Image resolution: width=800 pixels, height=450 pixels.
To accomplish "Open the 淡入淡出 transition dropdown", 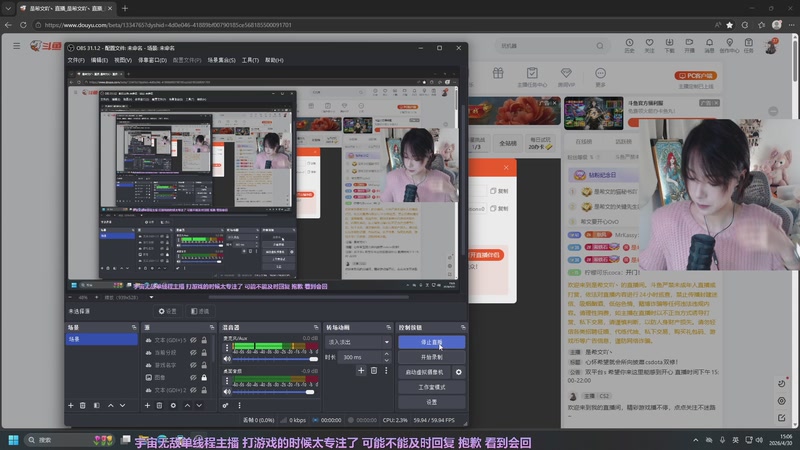I will (359, 342).
